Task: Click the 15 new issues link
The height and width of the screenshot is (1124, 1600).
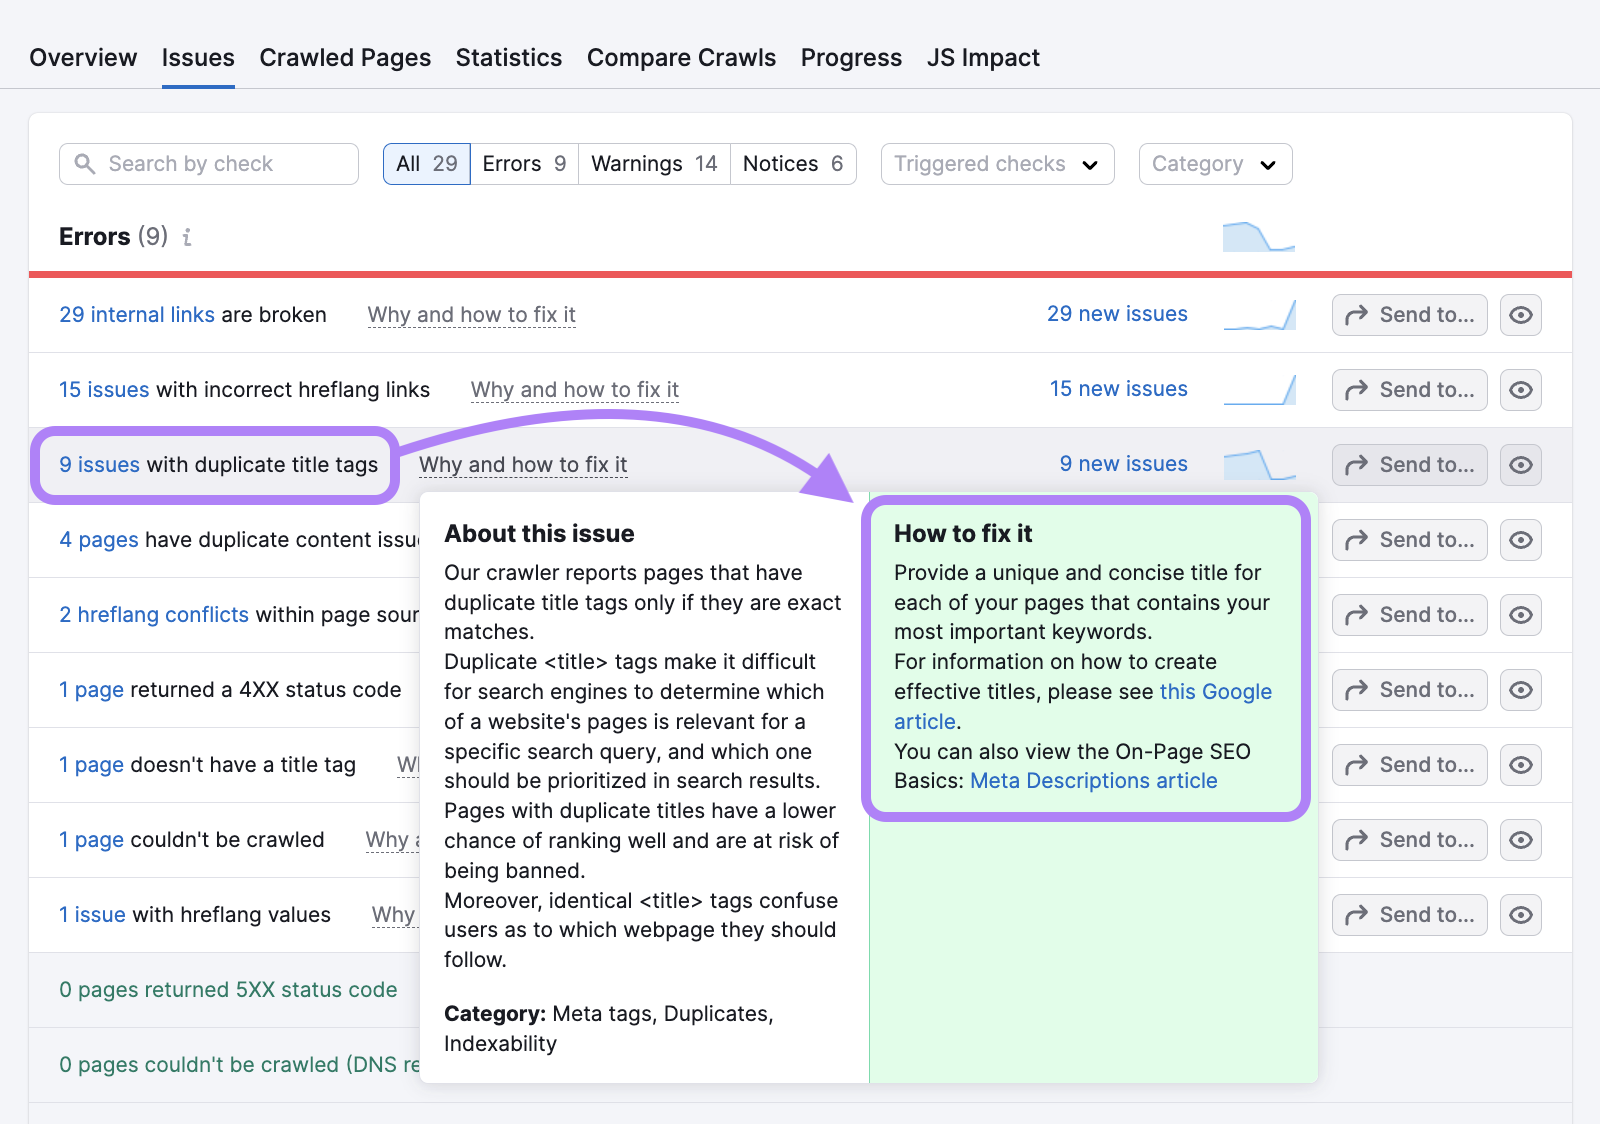Action: [1119, 389]
